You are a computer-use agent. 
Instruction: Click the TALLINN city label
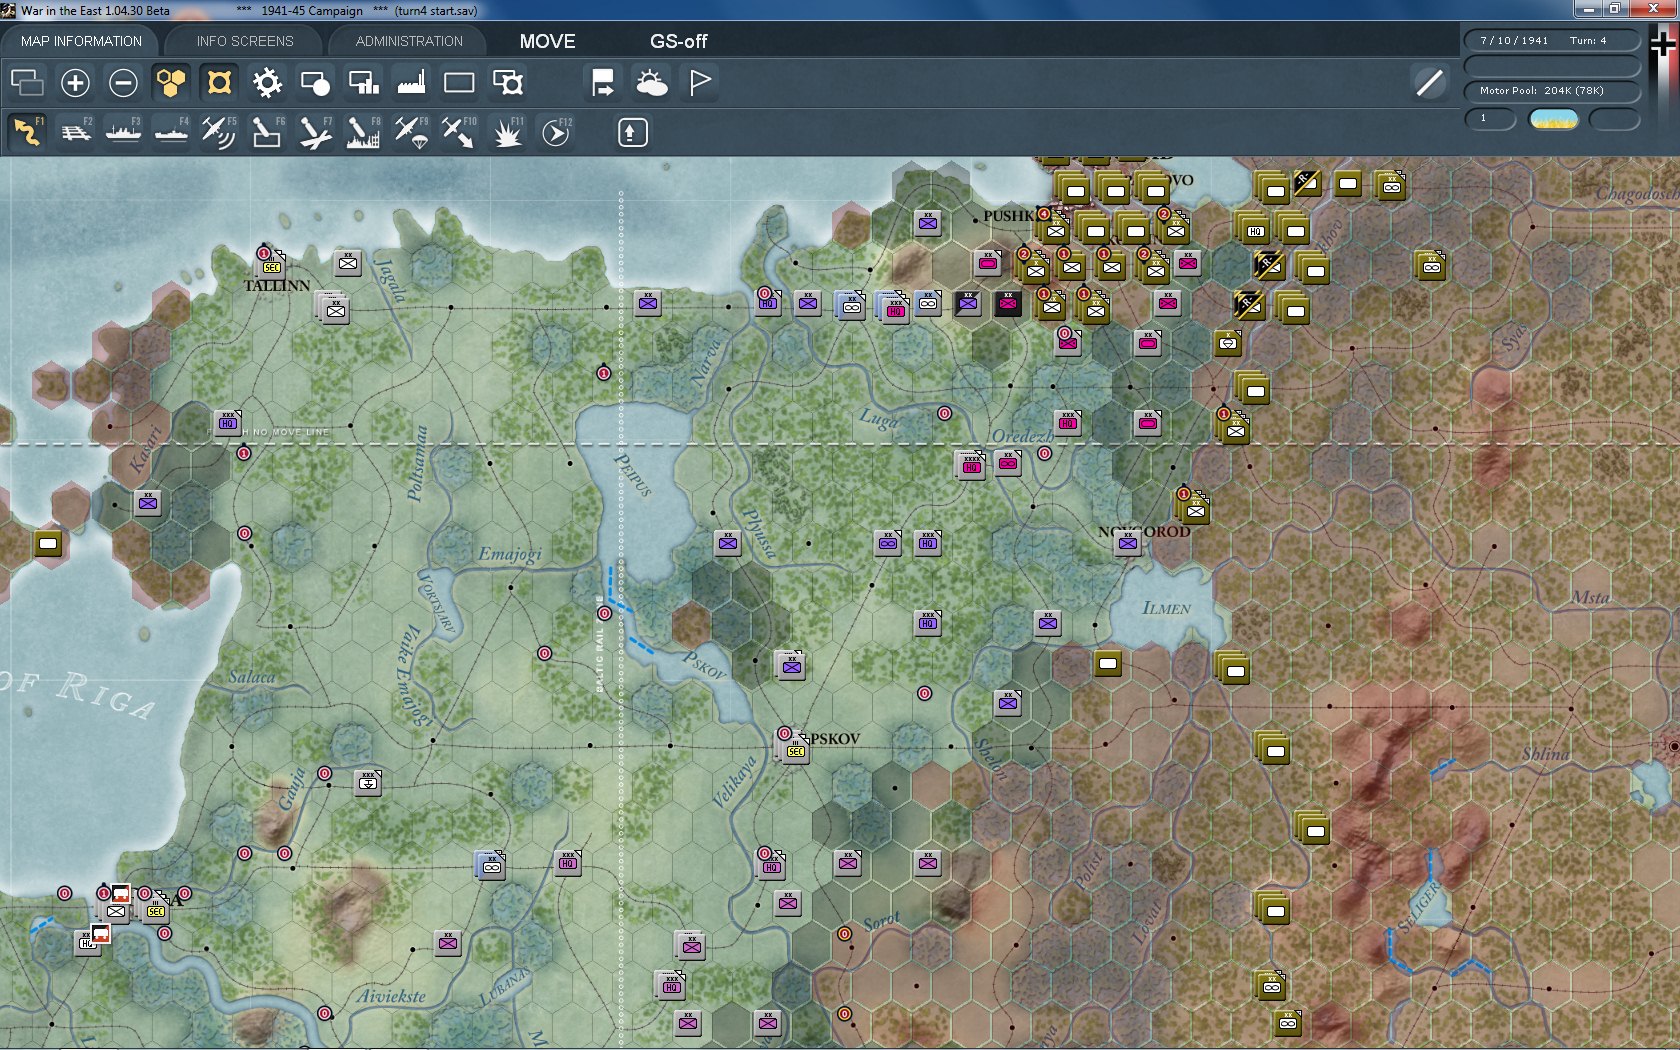(277, 286)
